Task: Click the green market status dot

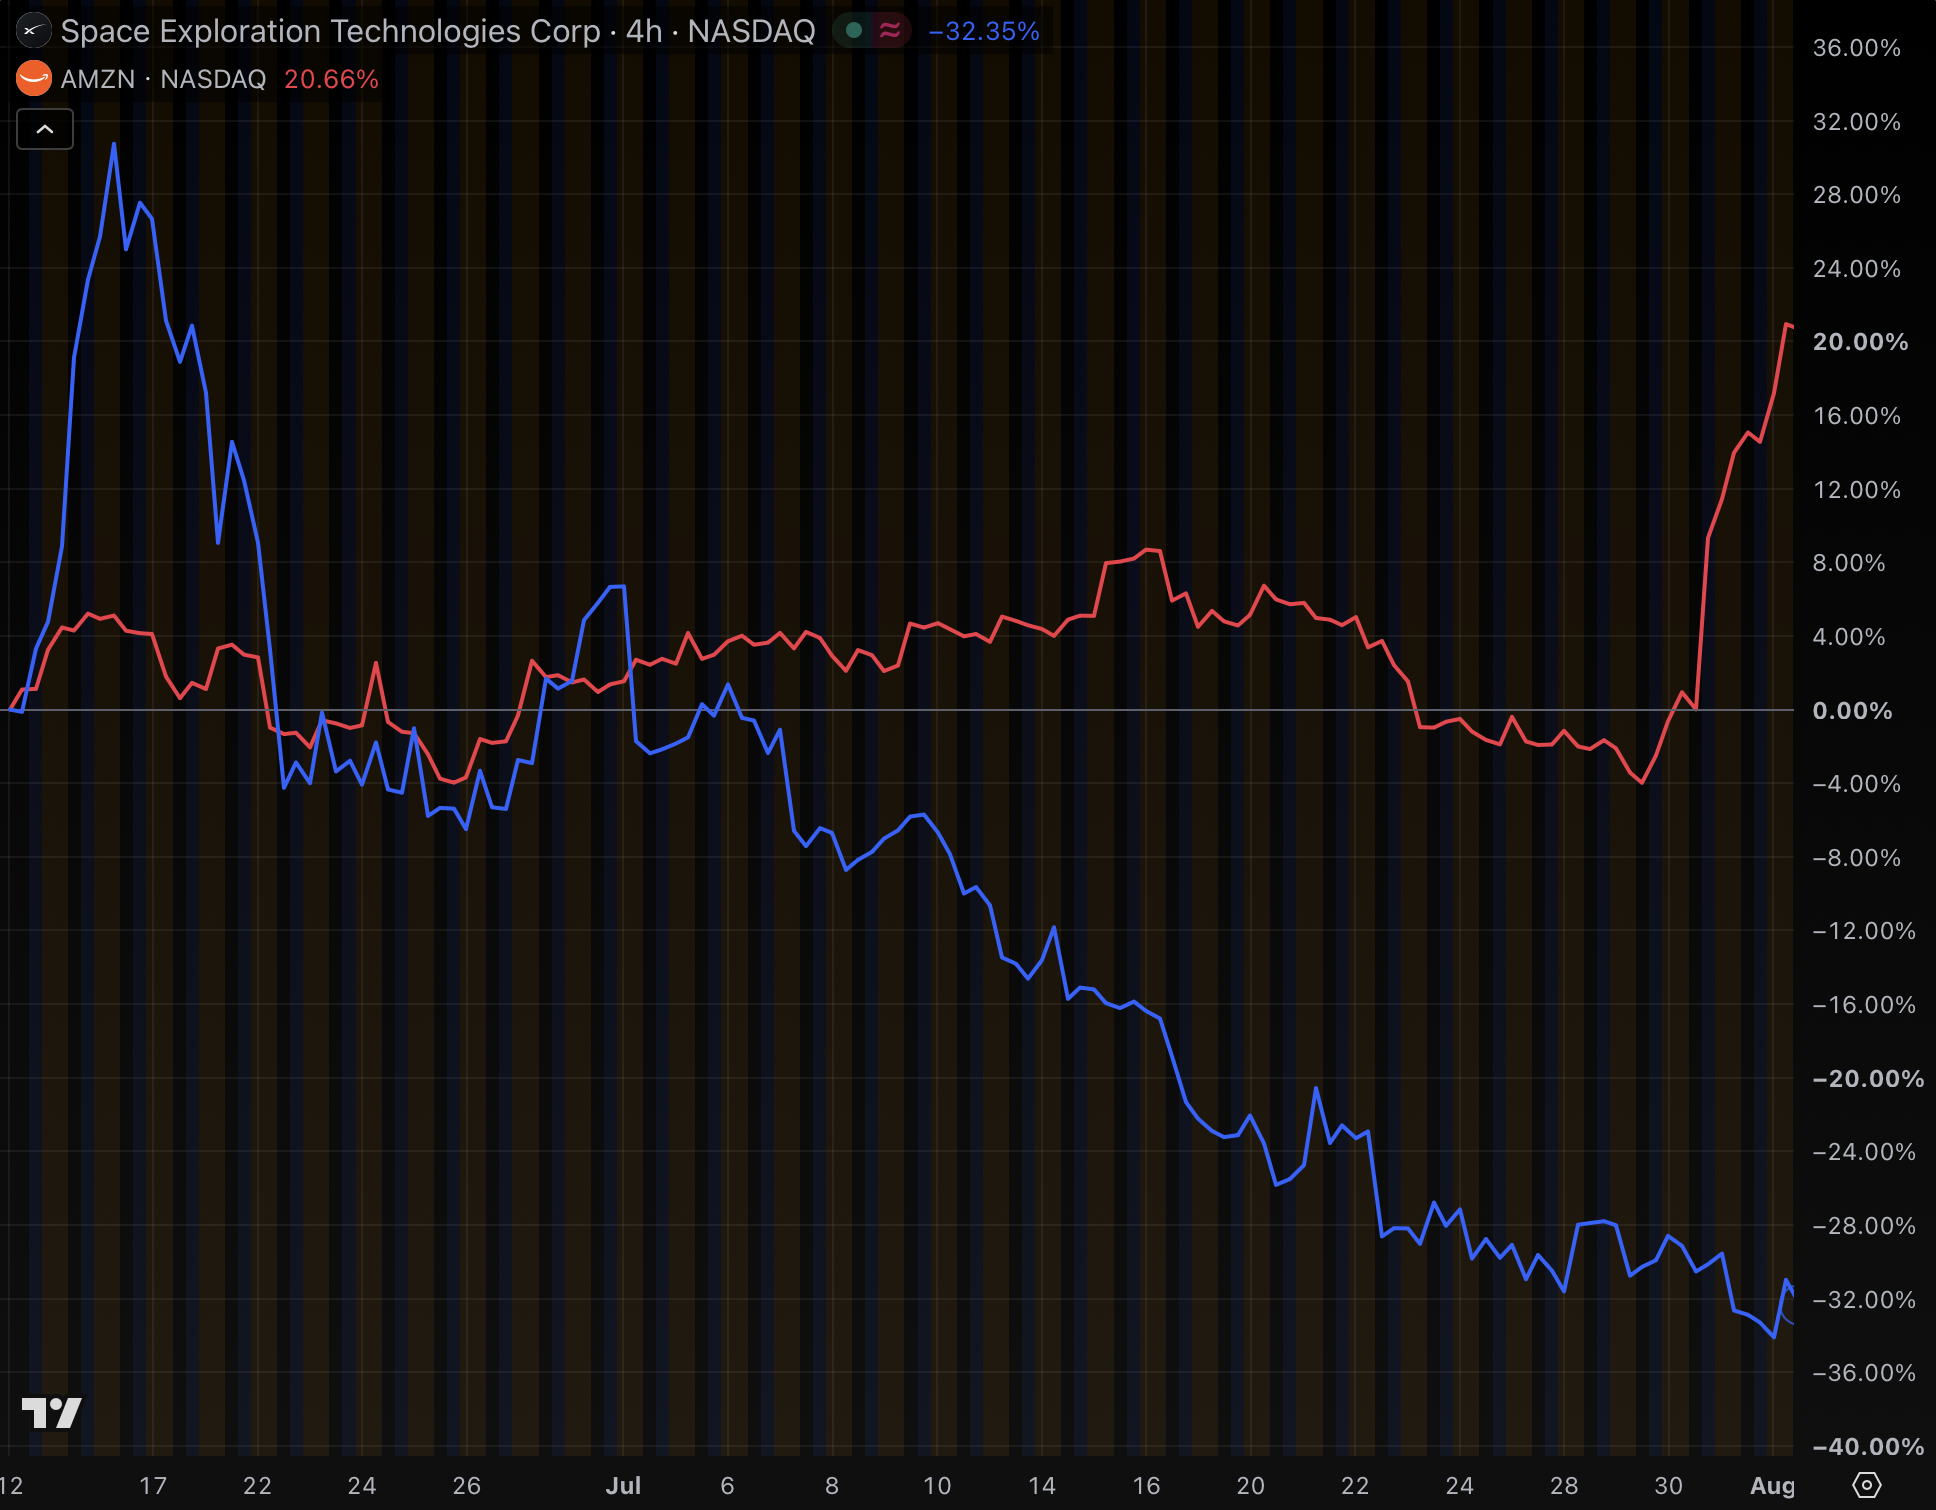Action: click(x=854, y=31)
